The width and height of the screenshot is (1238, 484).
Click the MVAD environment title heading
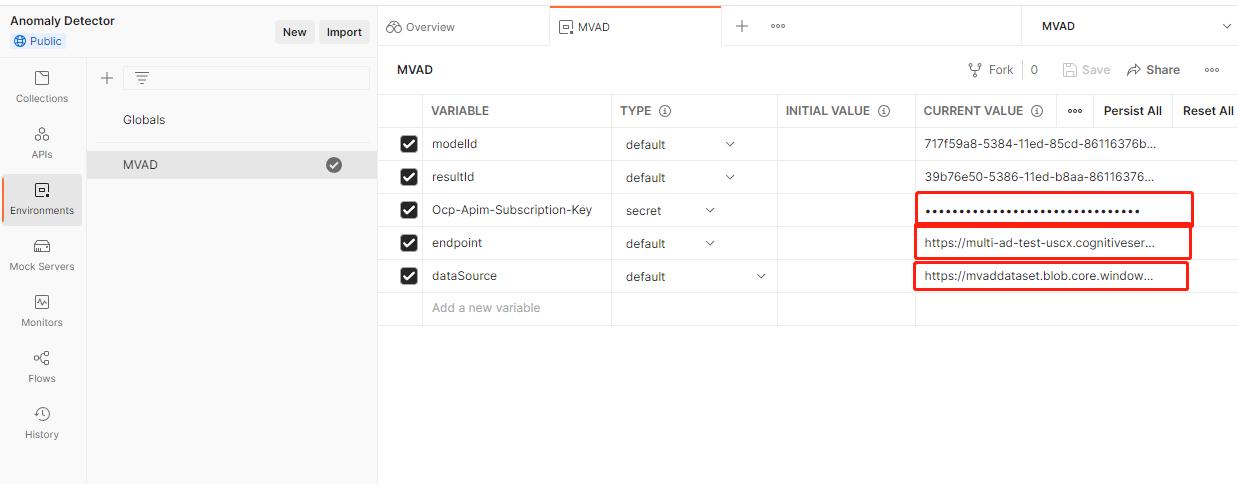pyautogui.click(x=415, y=70)
